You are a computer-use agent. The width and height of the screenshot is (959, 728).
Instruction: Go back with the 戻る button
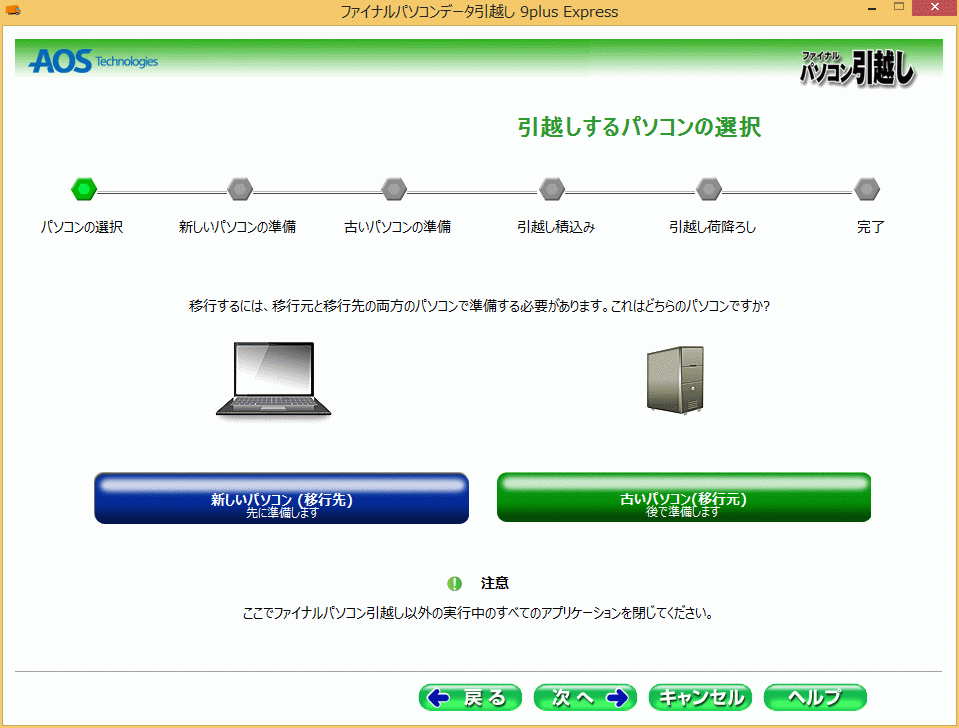pyautogui.click(x=470, y=697)
